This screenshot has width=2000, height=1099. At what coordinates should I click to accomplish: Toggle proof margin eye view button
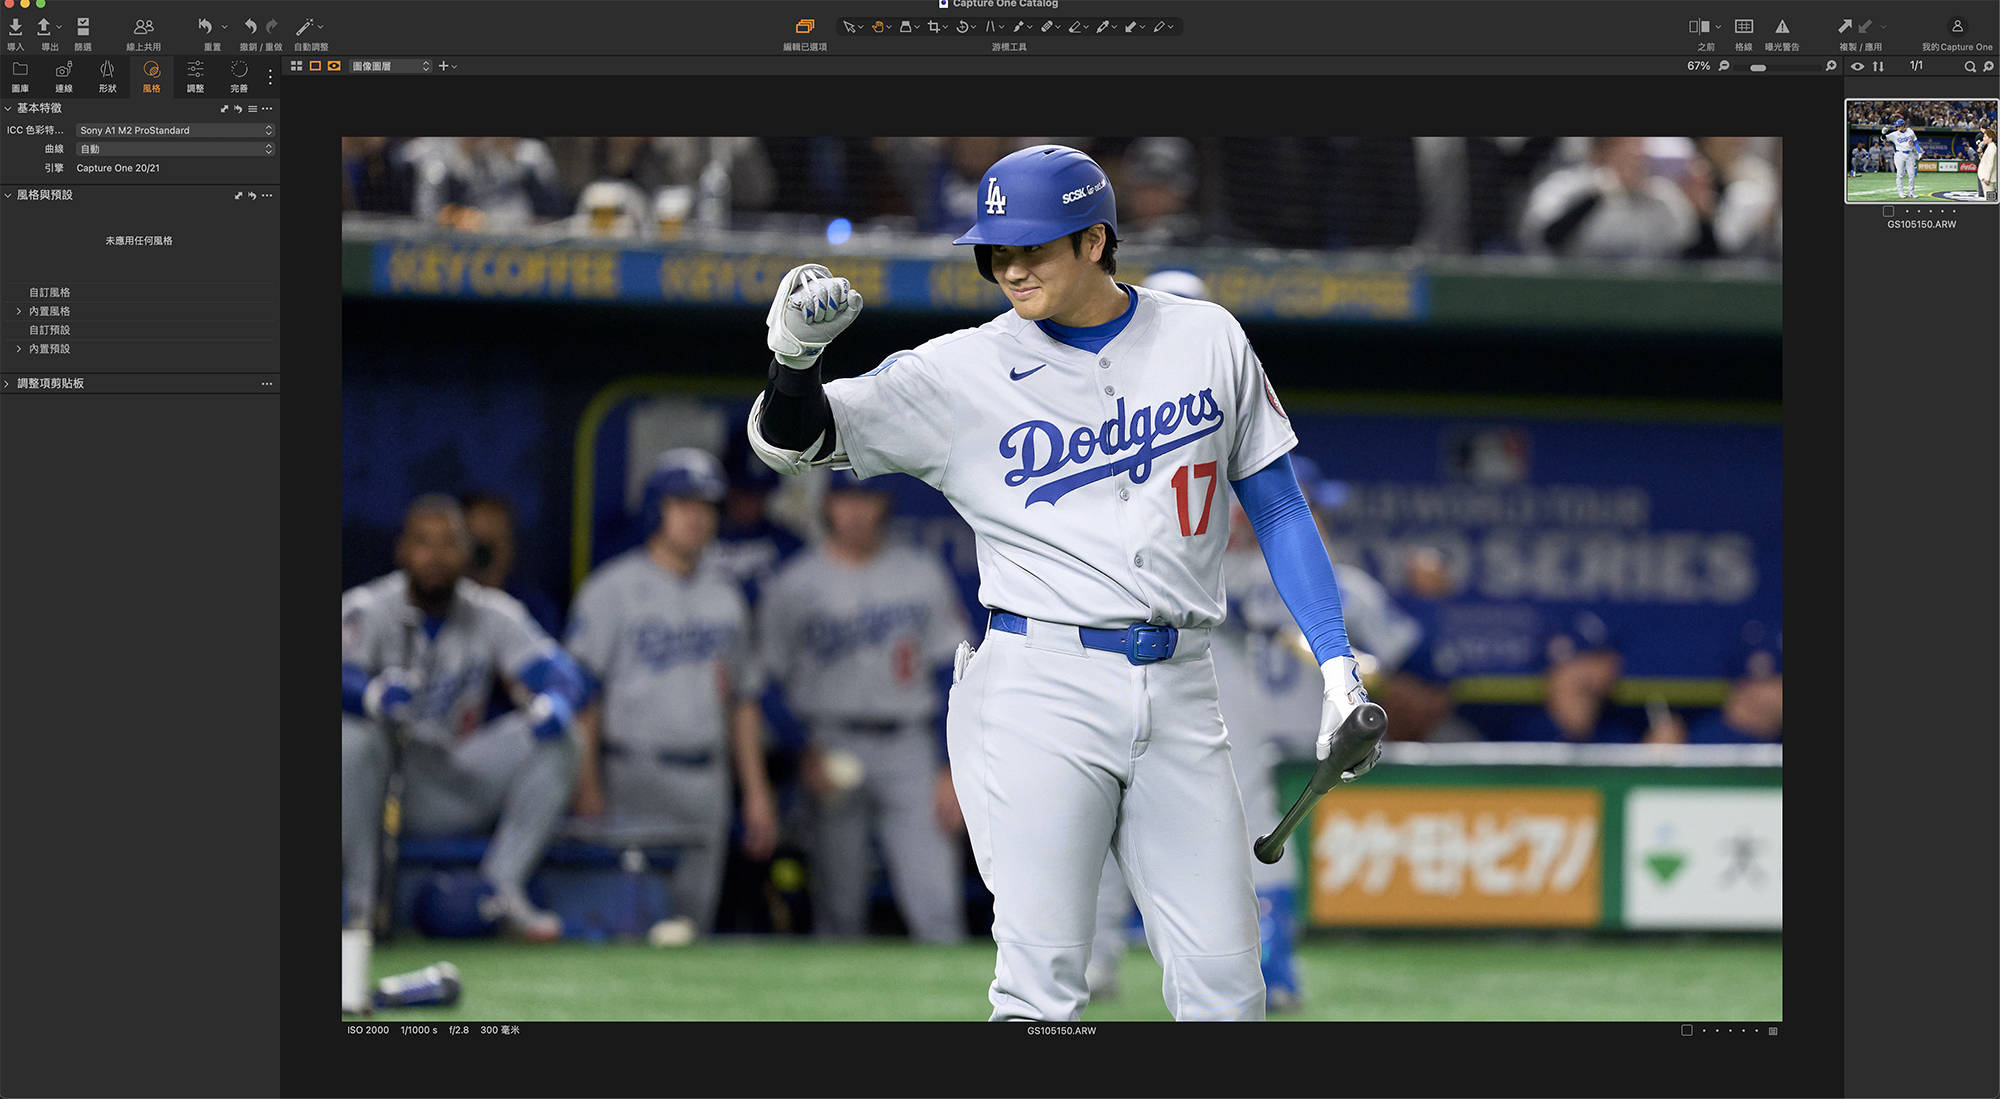click(x=334, y=66)
